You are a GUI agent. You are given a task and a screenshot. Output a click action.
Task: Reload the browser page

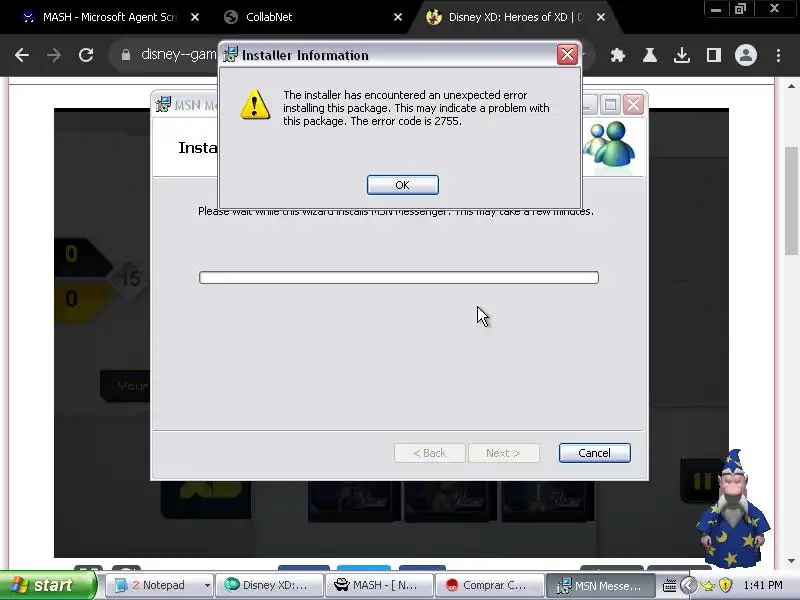click(x=86, y=55)
